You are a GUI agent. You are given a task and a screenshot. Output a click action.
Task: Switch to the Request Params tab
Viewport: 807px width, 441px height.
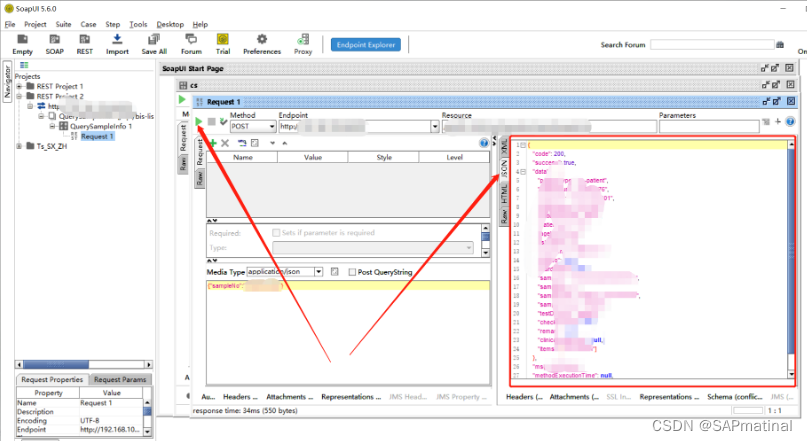(120, 379)
